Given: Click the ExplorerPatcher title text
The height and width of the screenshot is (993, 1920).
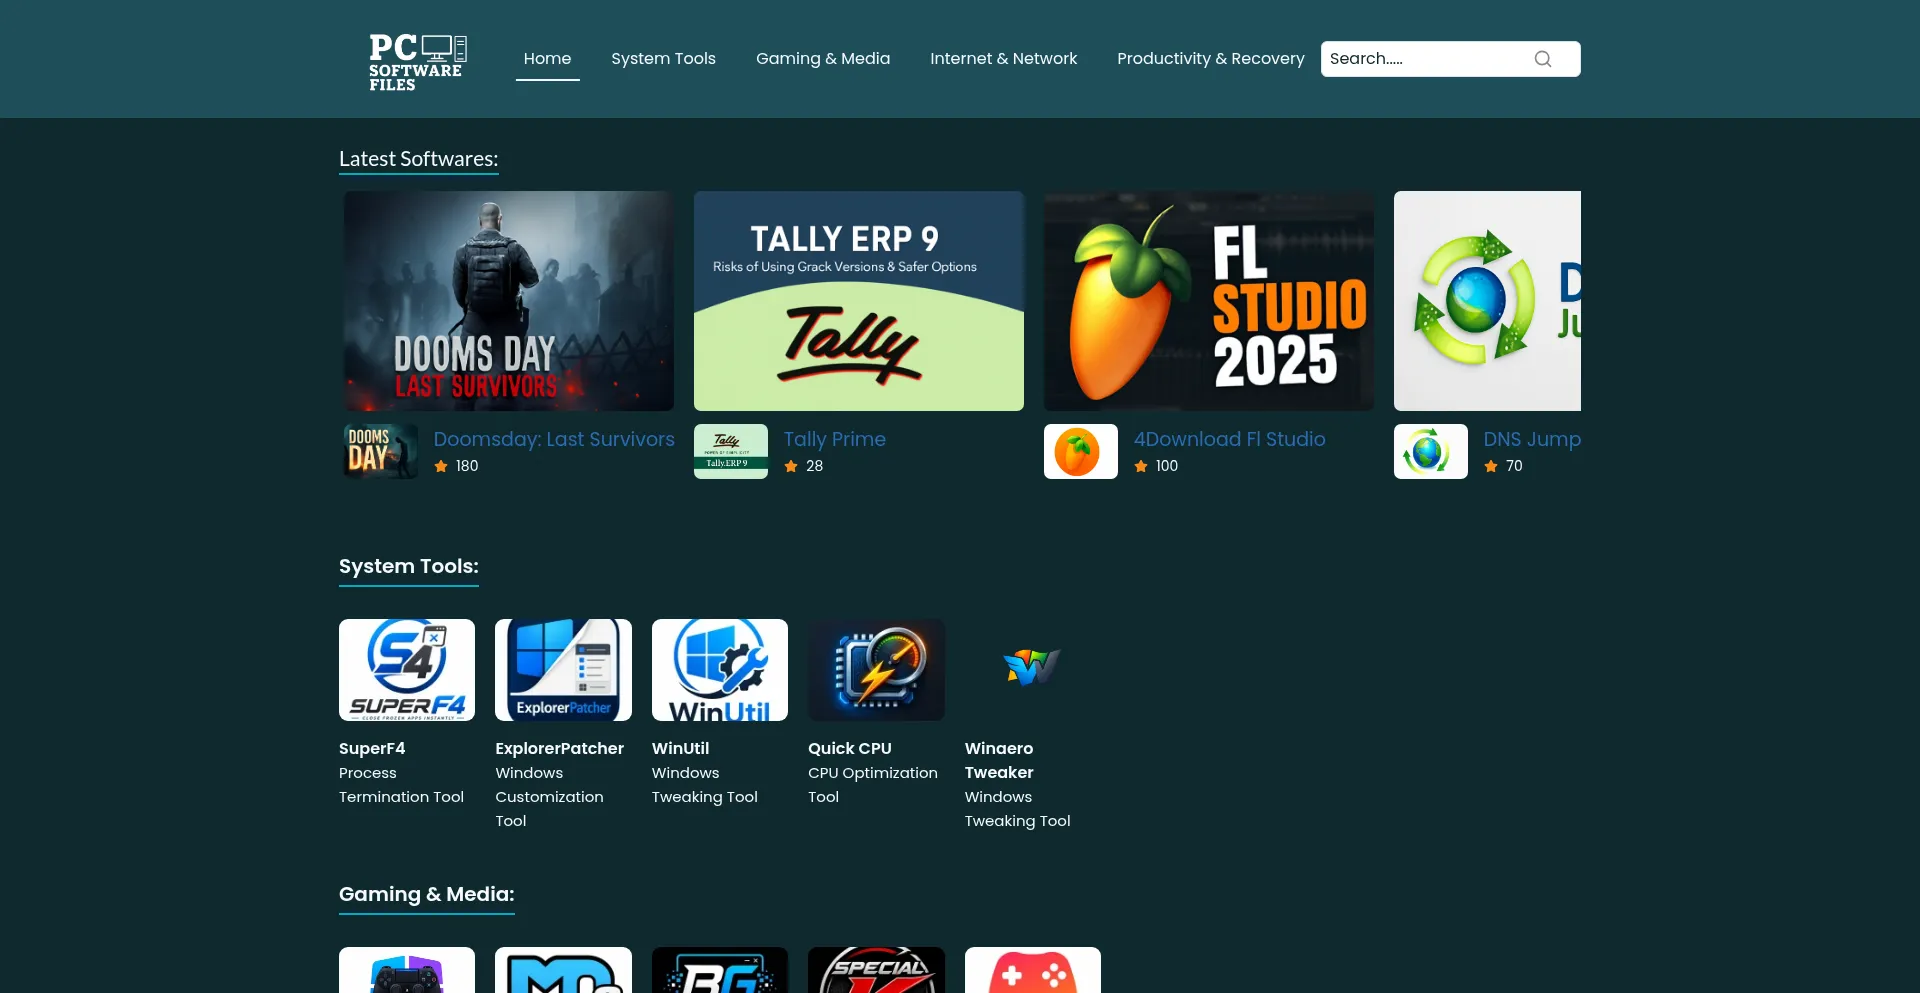Looking at the screenshot, I should point(559,748).
